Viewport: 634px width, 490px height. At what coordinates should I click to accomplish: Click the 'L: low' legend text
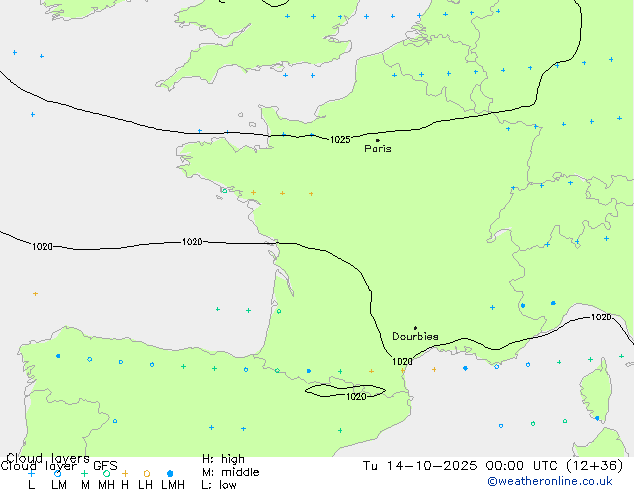tap(219, 485)
